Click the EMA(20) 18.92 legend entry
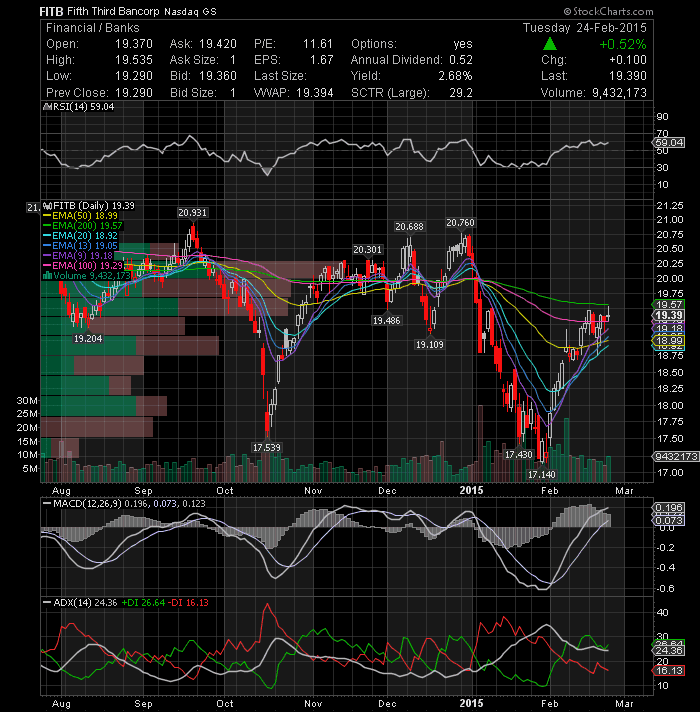The height and width of the screenshot is (712, 700). click(85, 236)
